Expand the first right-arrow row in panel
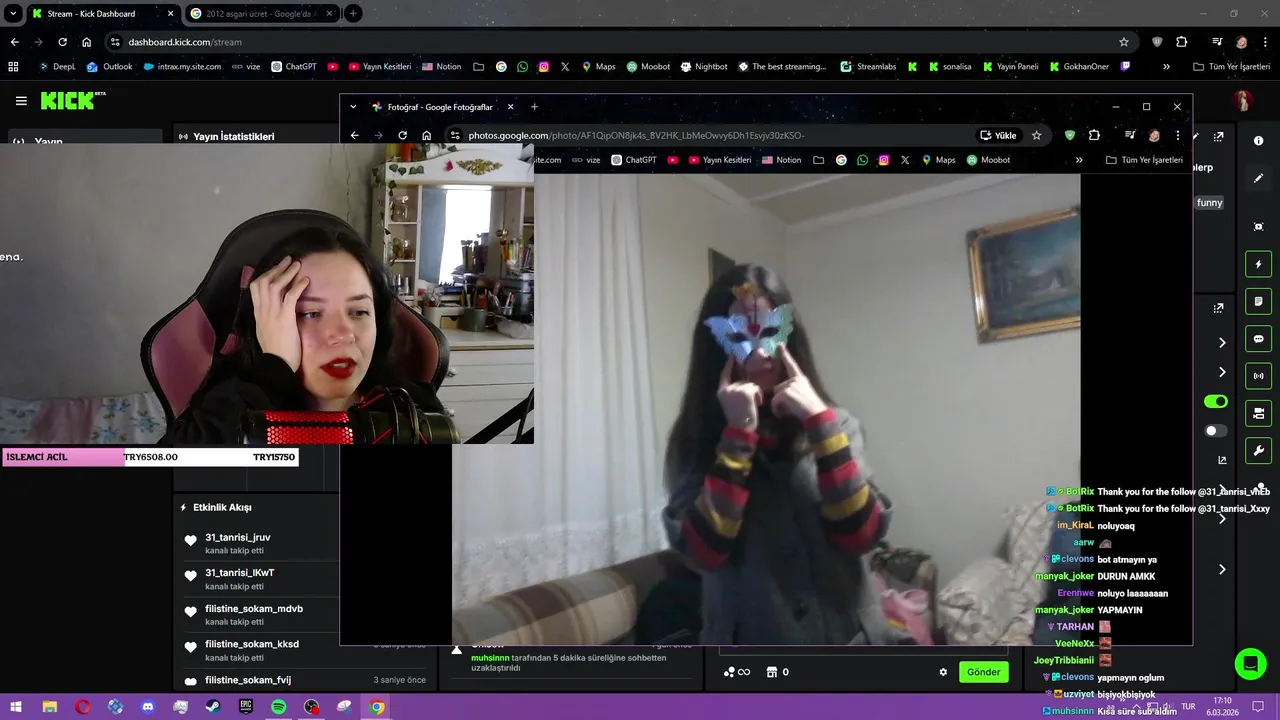This screenshot has width=1280, height=720. click(x=1222, y=343)
